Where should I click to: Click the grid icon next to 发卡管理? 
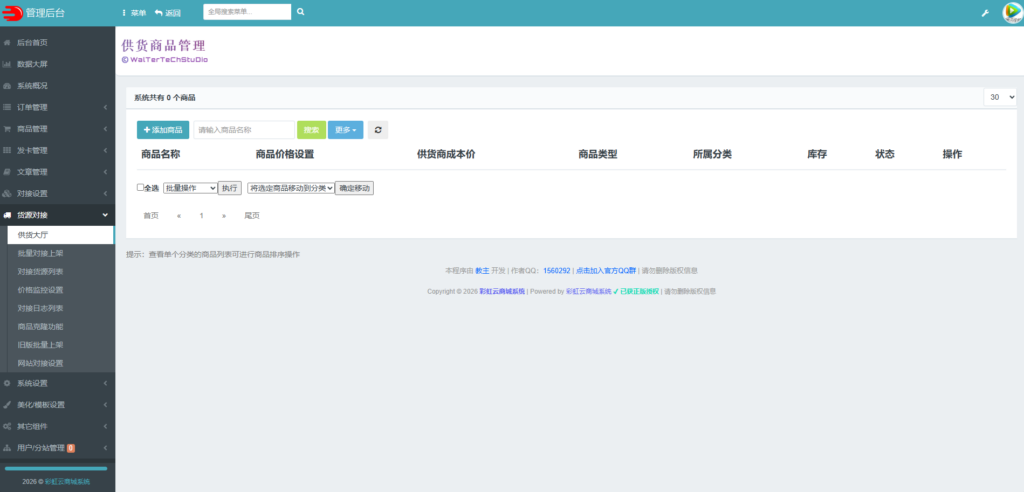coord(7,150)
